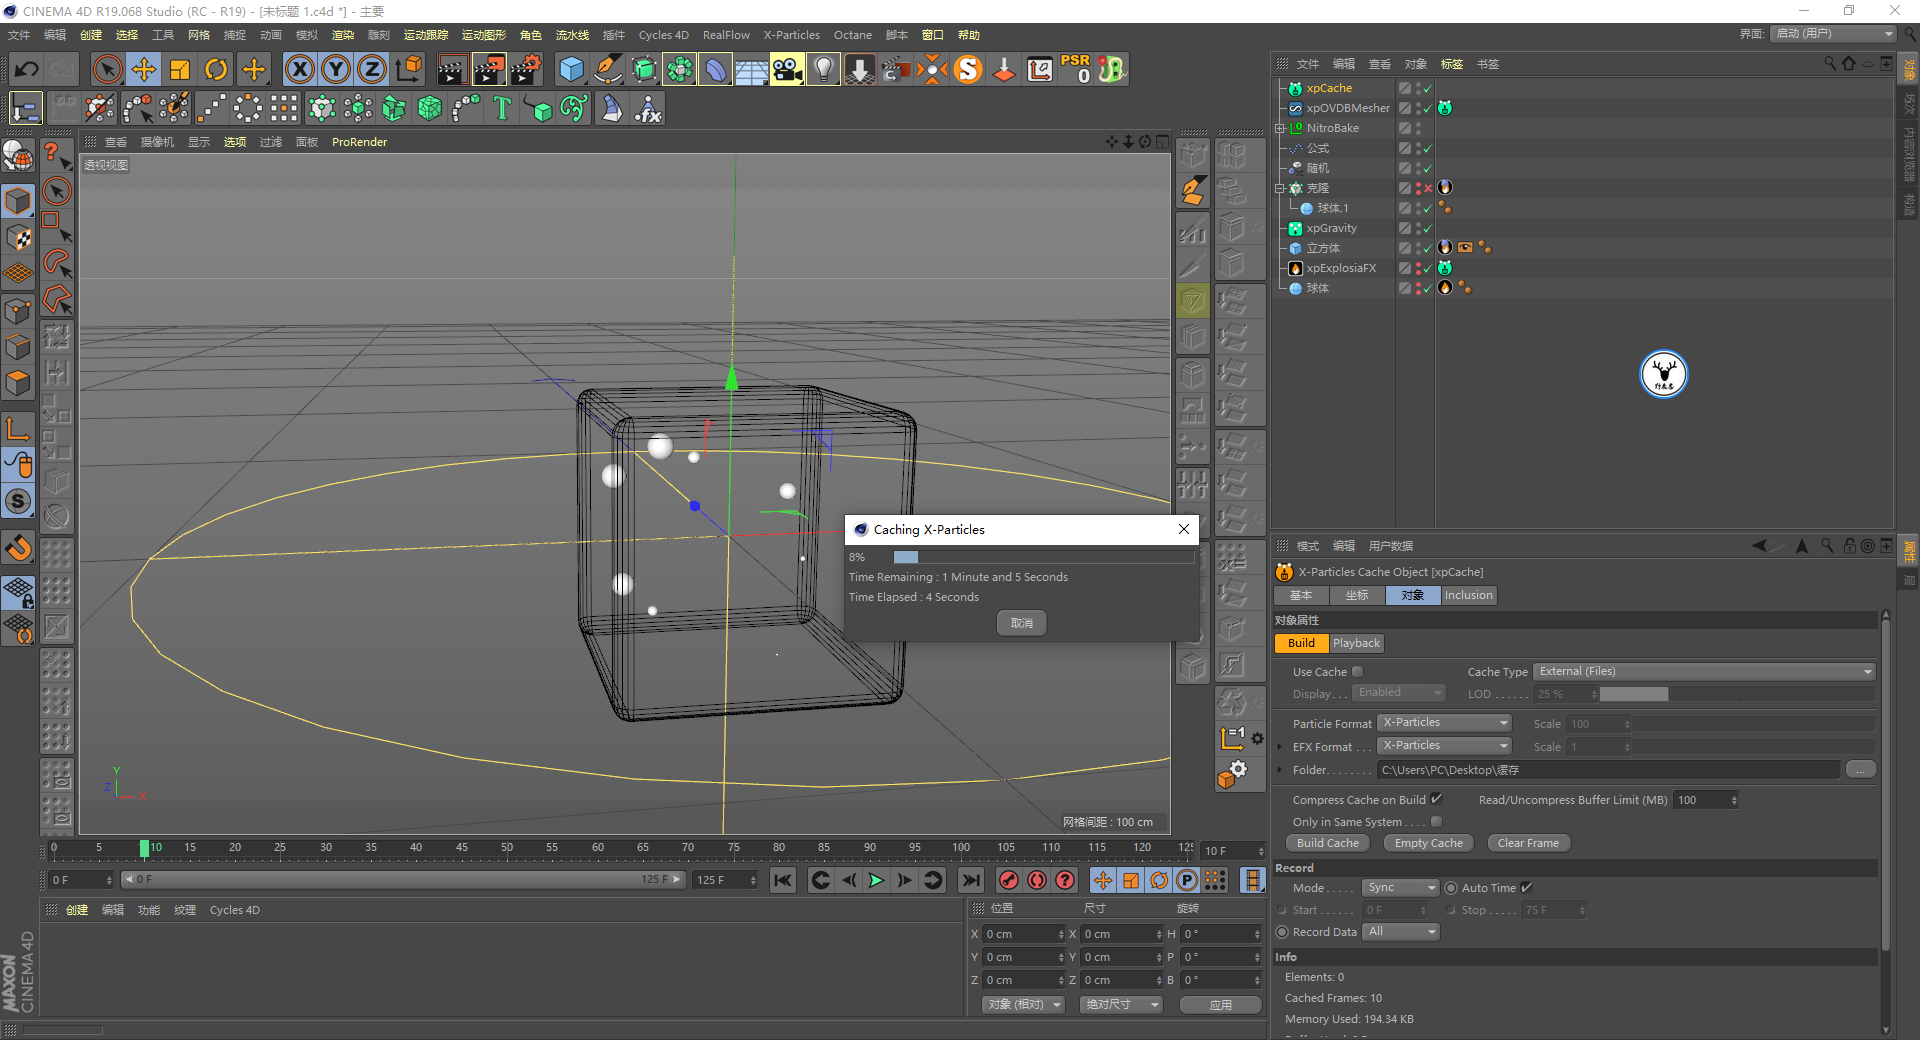Cancel caching with the 取消 button
This screenshot has height=1040, width=1920.
point(1021,623)
